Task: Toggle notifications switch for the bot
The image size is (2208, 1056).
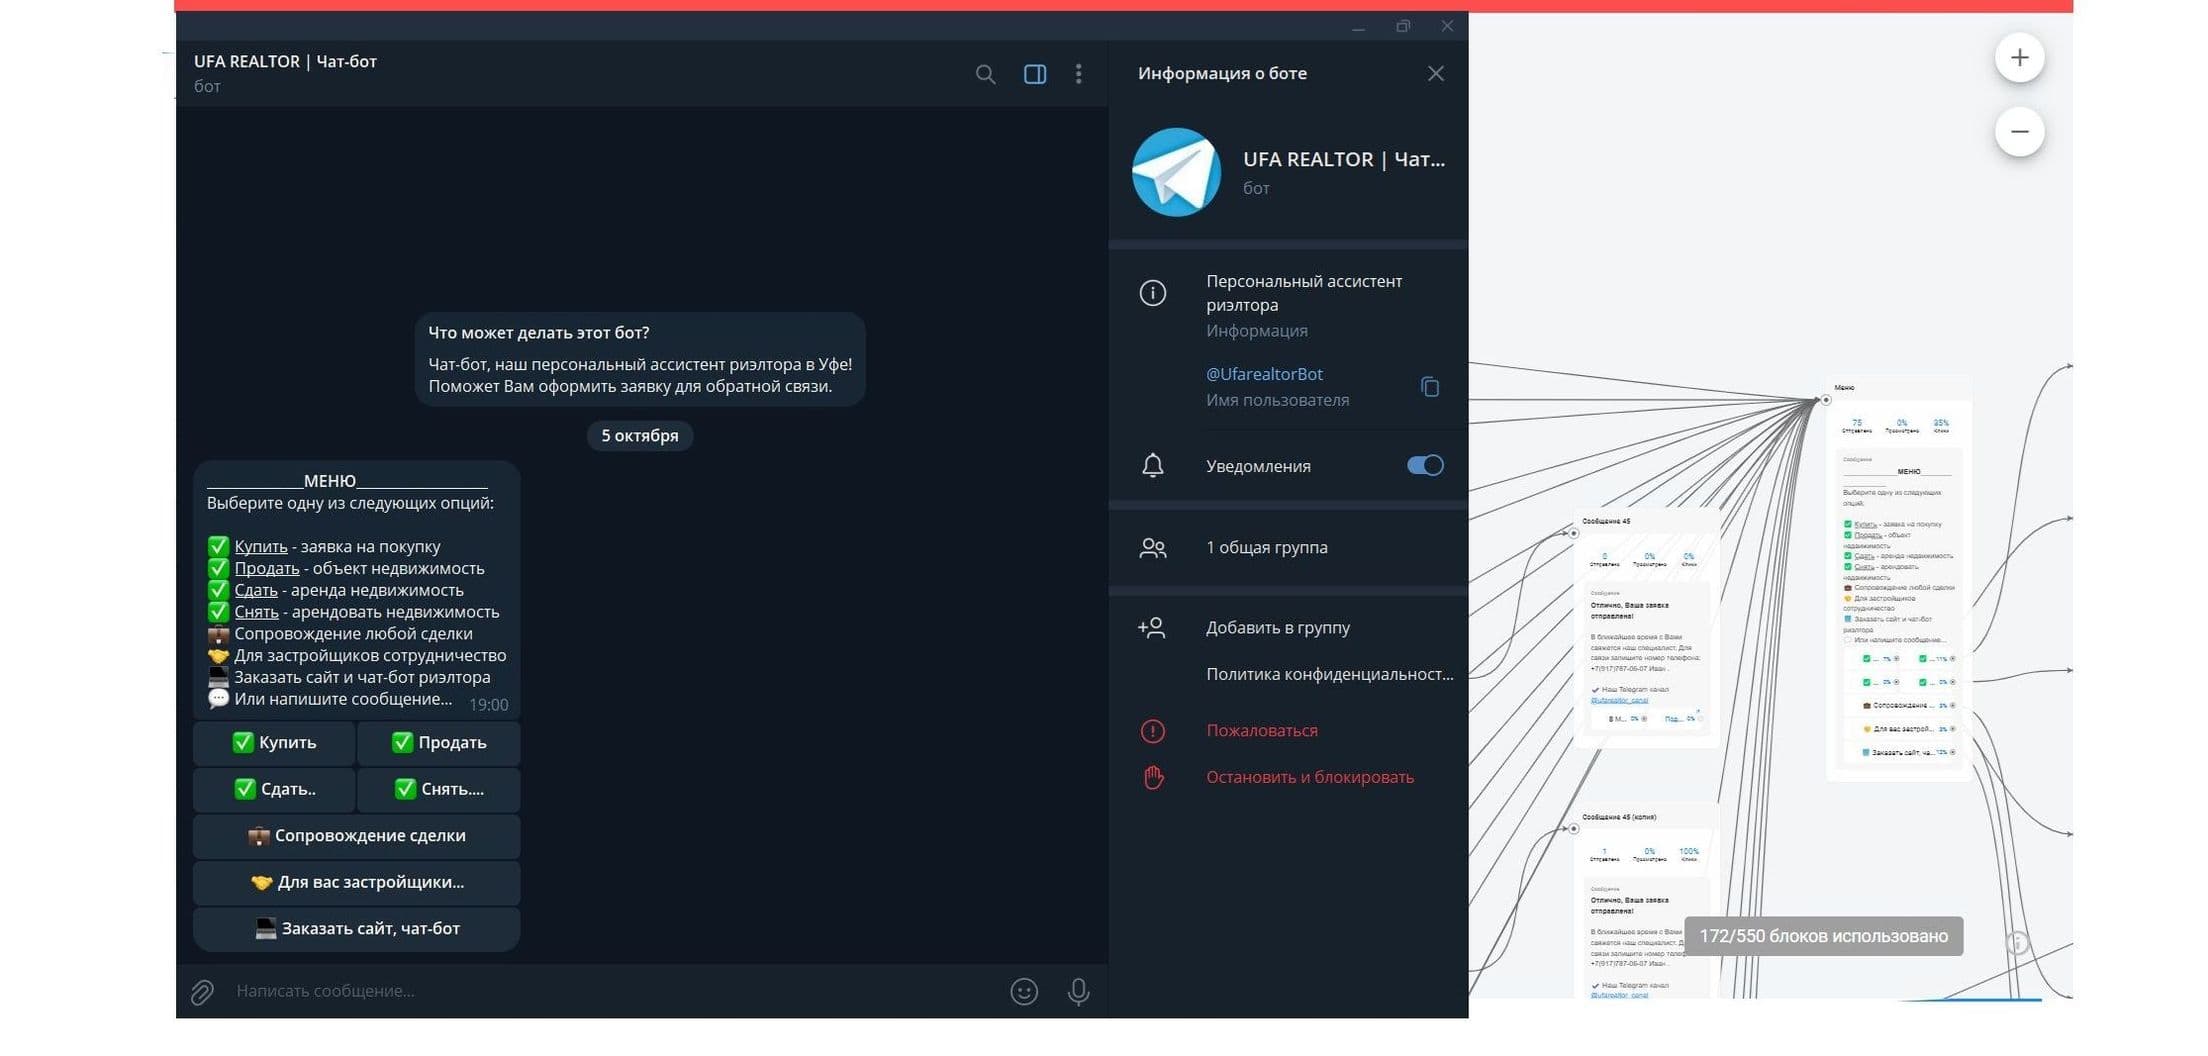Action: (1425, 465)
